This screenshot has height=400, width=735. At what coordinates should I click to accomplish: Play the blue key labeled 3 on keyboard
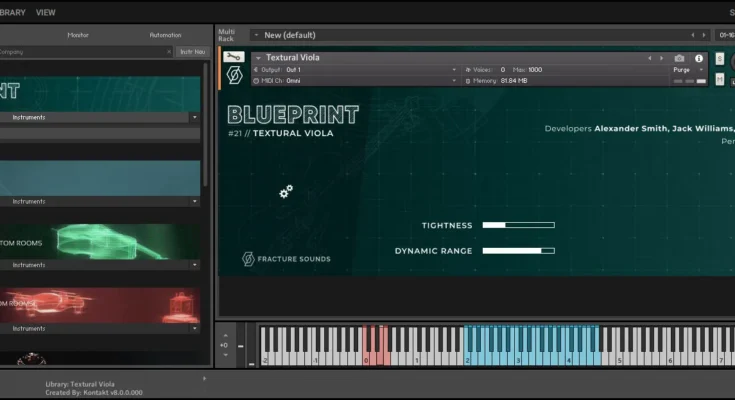click(x=518, y=359)
